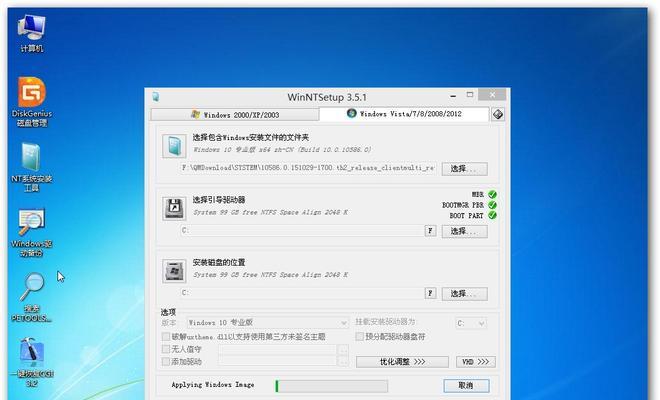Open the 计算机 desktop icon

(31, 33)
